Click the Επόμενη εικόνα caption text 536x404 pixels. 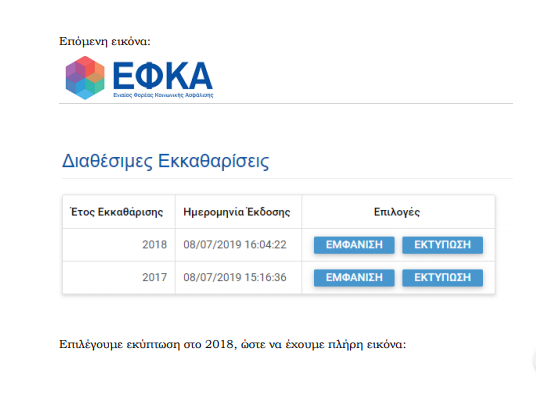[x=105, y=41]
